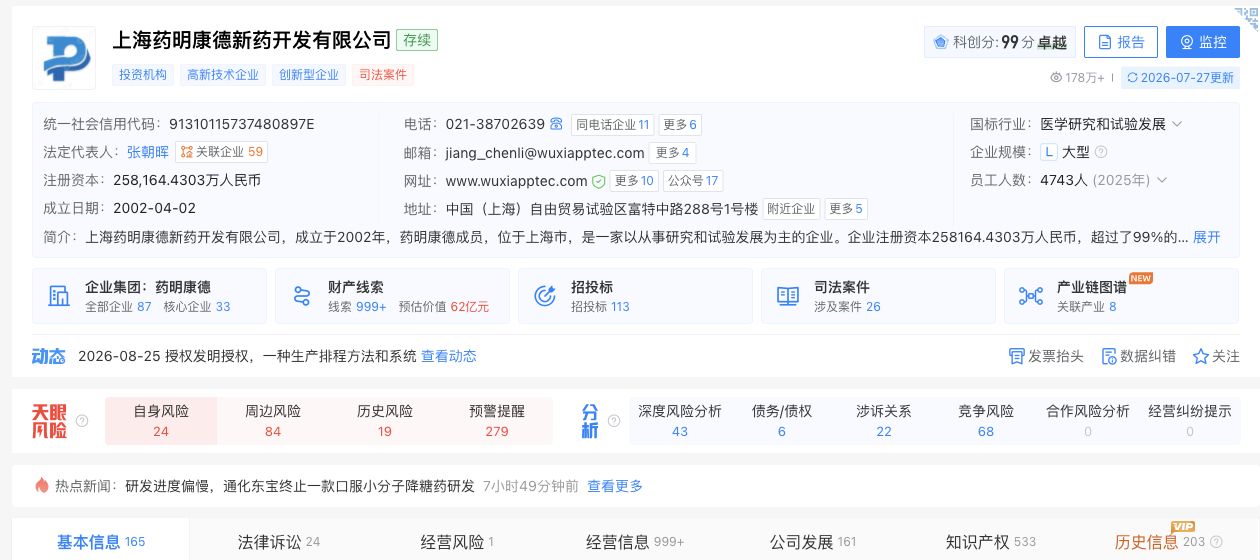The height and width of the screenshot is (560, 1260).
Task: Show 更多 5 addresses
Action: coord(846,209)
